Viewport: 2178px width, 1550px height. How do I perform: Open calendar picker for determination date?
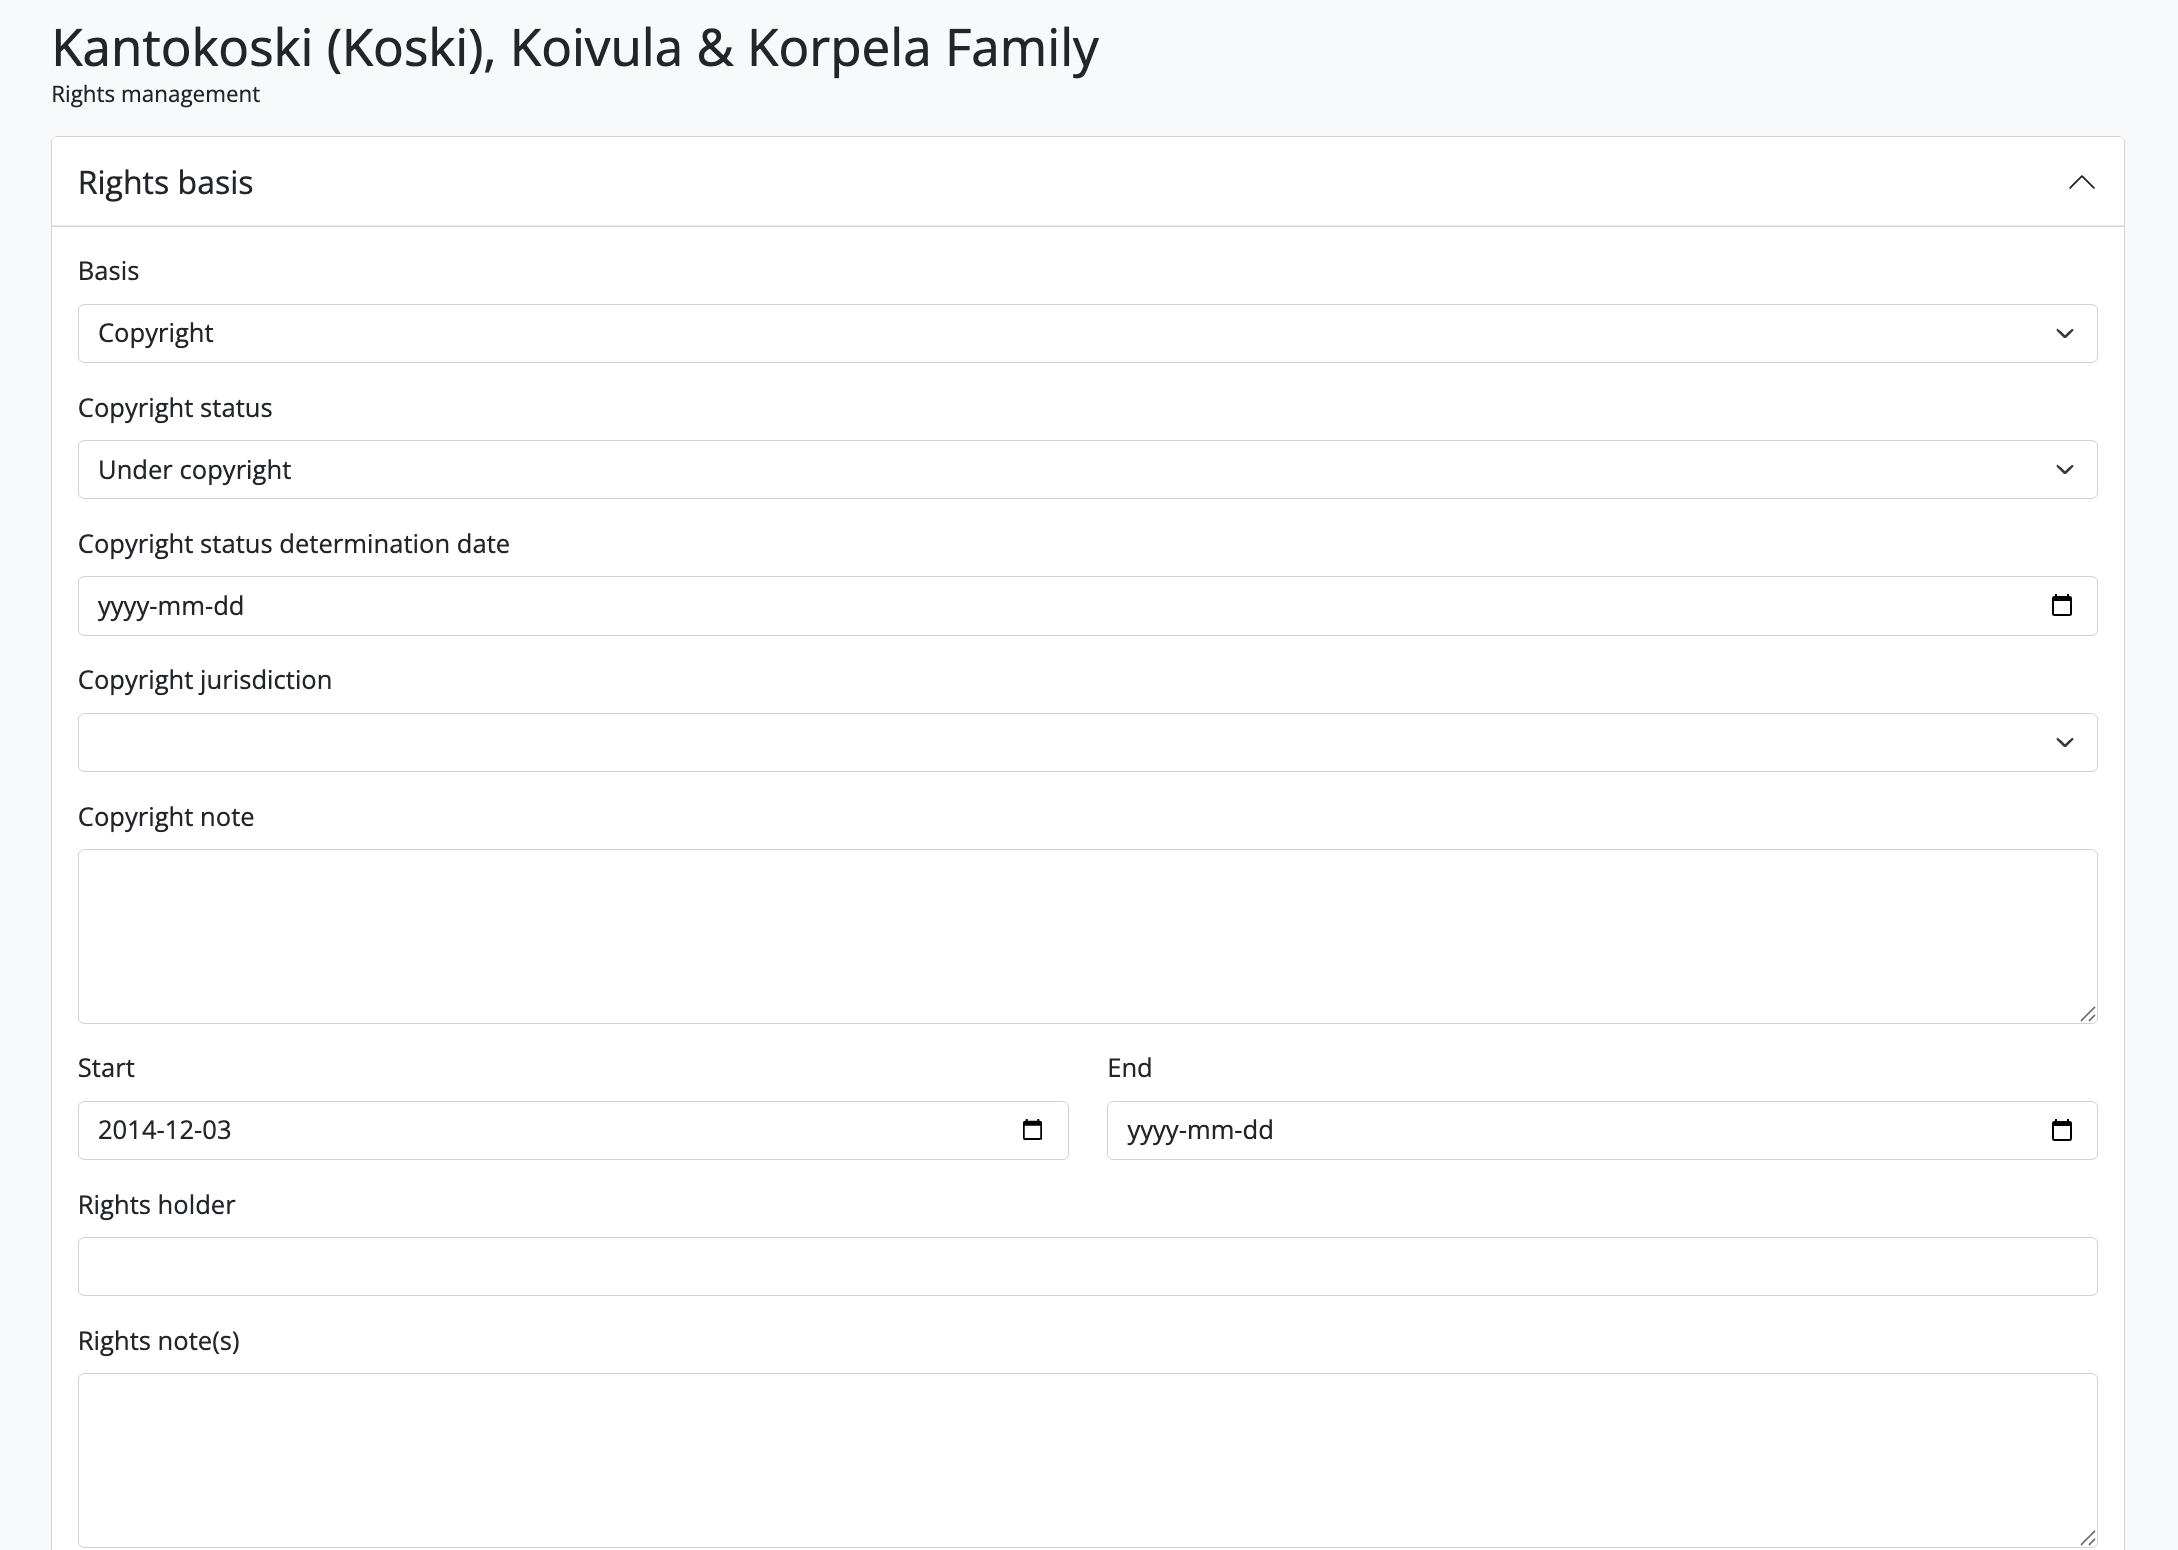click(x=2061, y=606)
